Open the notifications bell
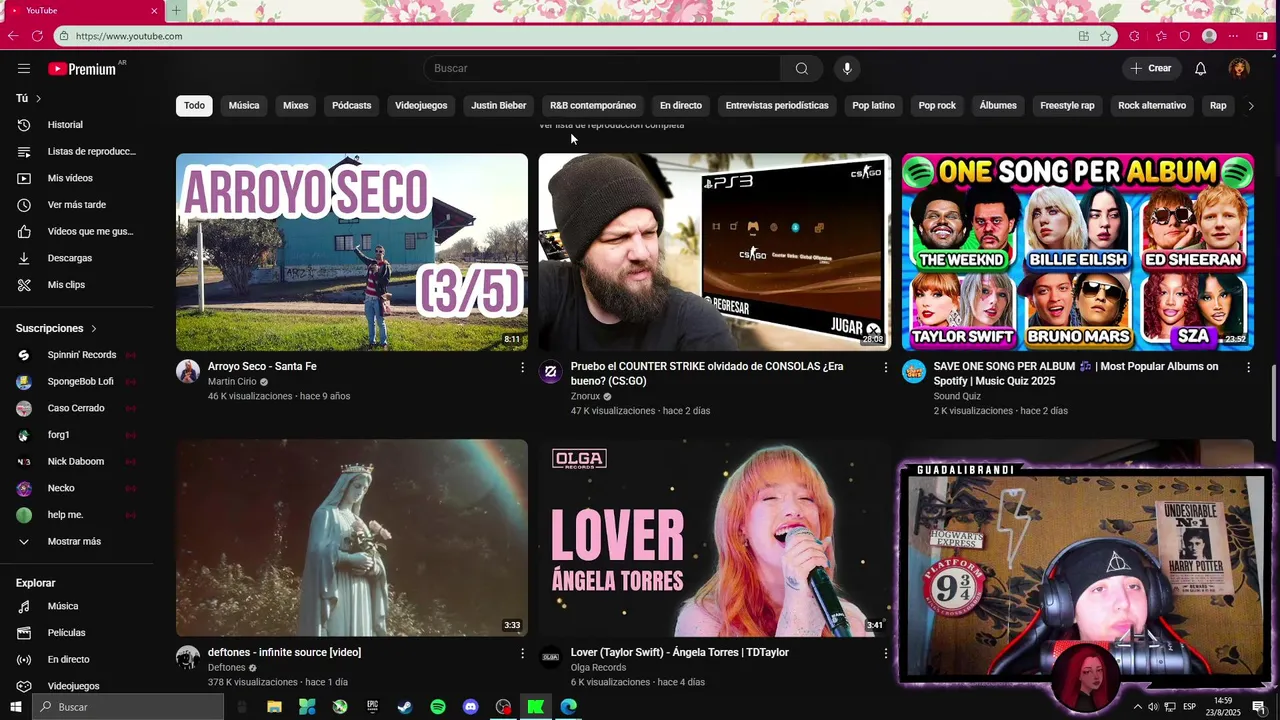 coord(1200,68)
